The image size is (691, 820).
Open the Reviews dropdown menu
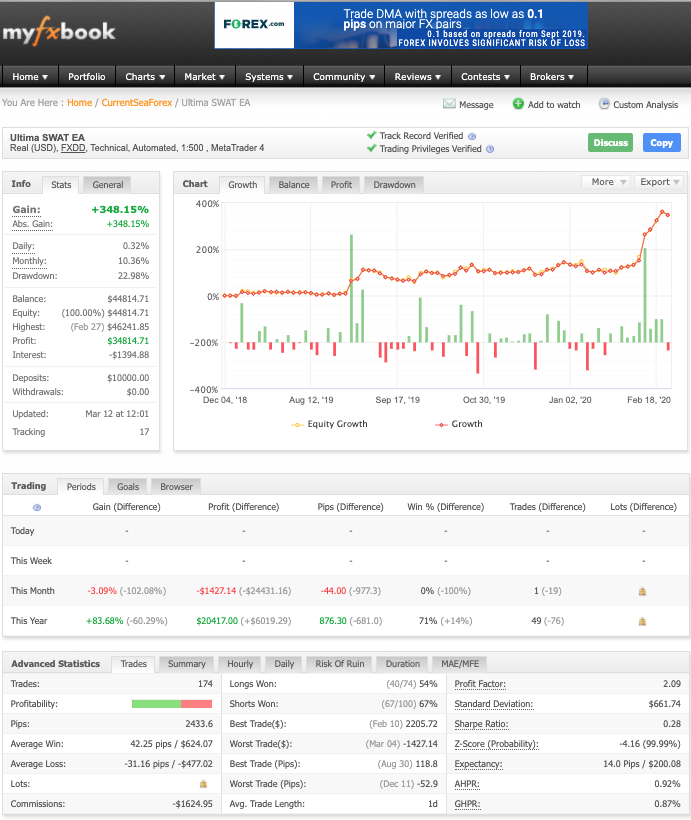click(417, 77)
